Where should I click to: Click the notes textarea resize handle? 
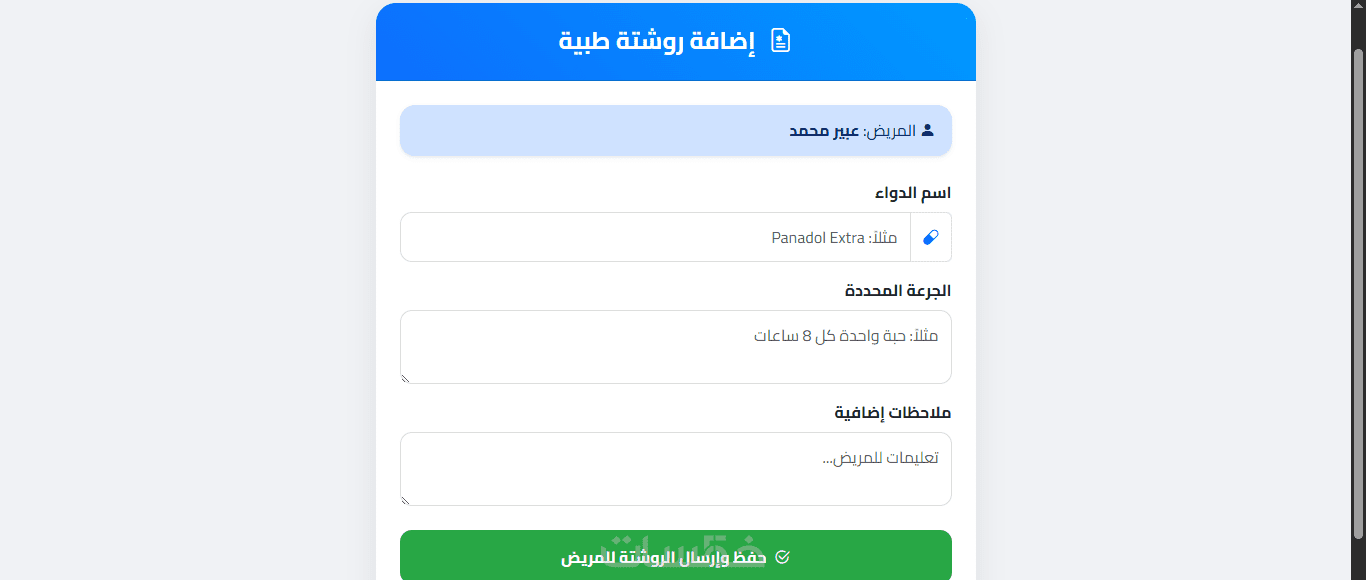click(x=406, y=500)
